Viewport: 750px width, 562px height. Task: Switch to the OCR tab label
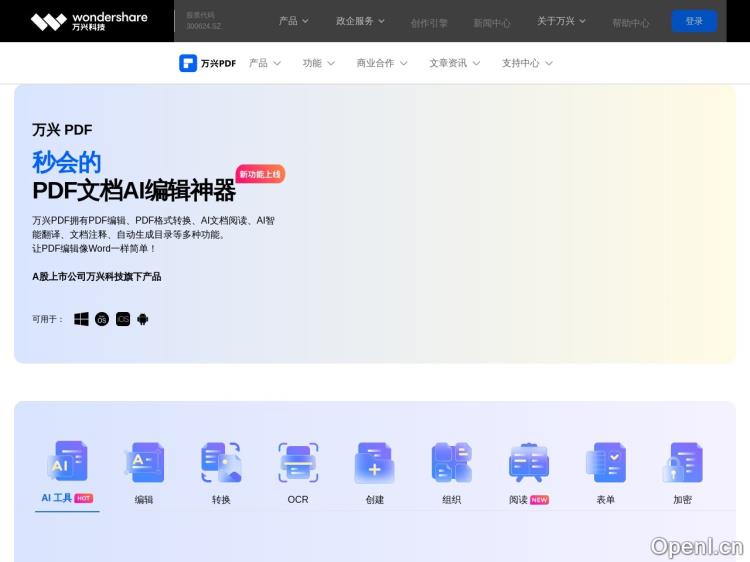(298, 500)
